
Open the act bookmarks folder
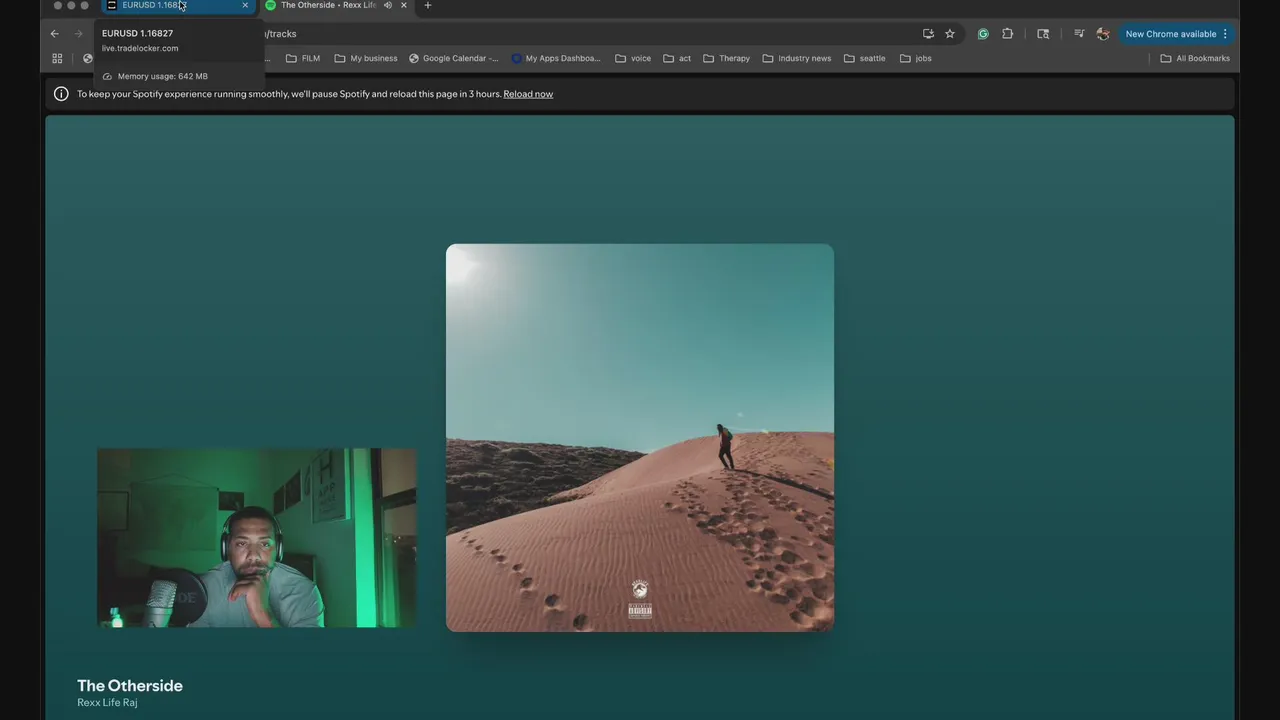pos(677,58)
